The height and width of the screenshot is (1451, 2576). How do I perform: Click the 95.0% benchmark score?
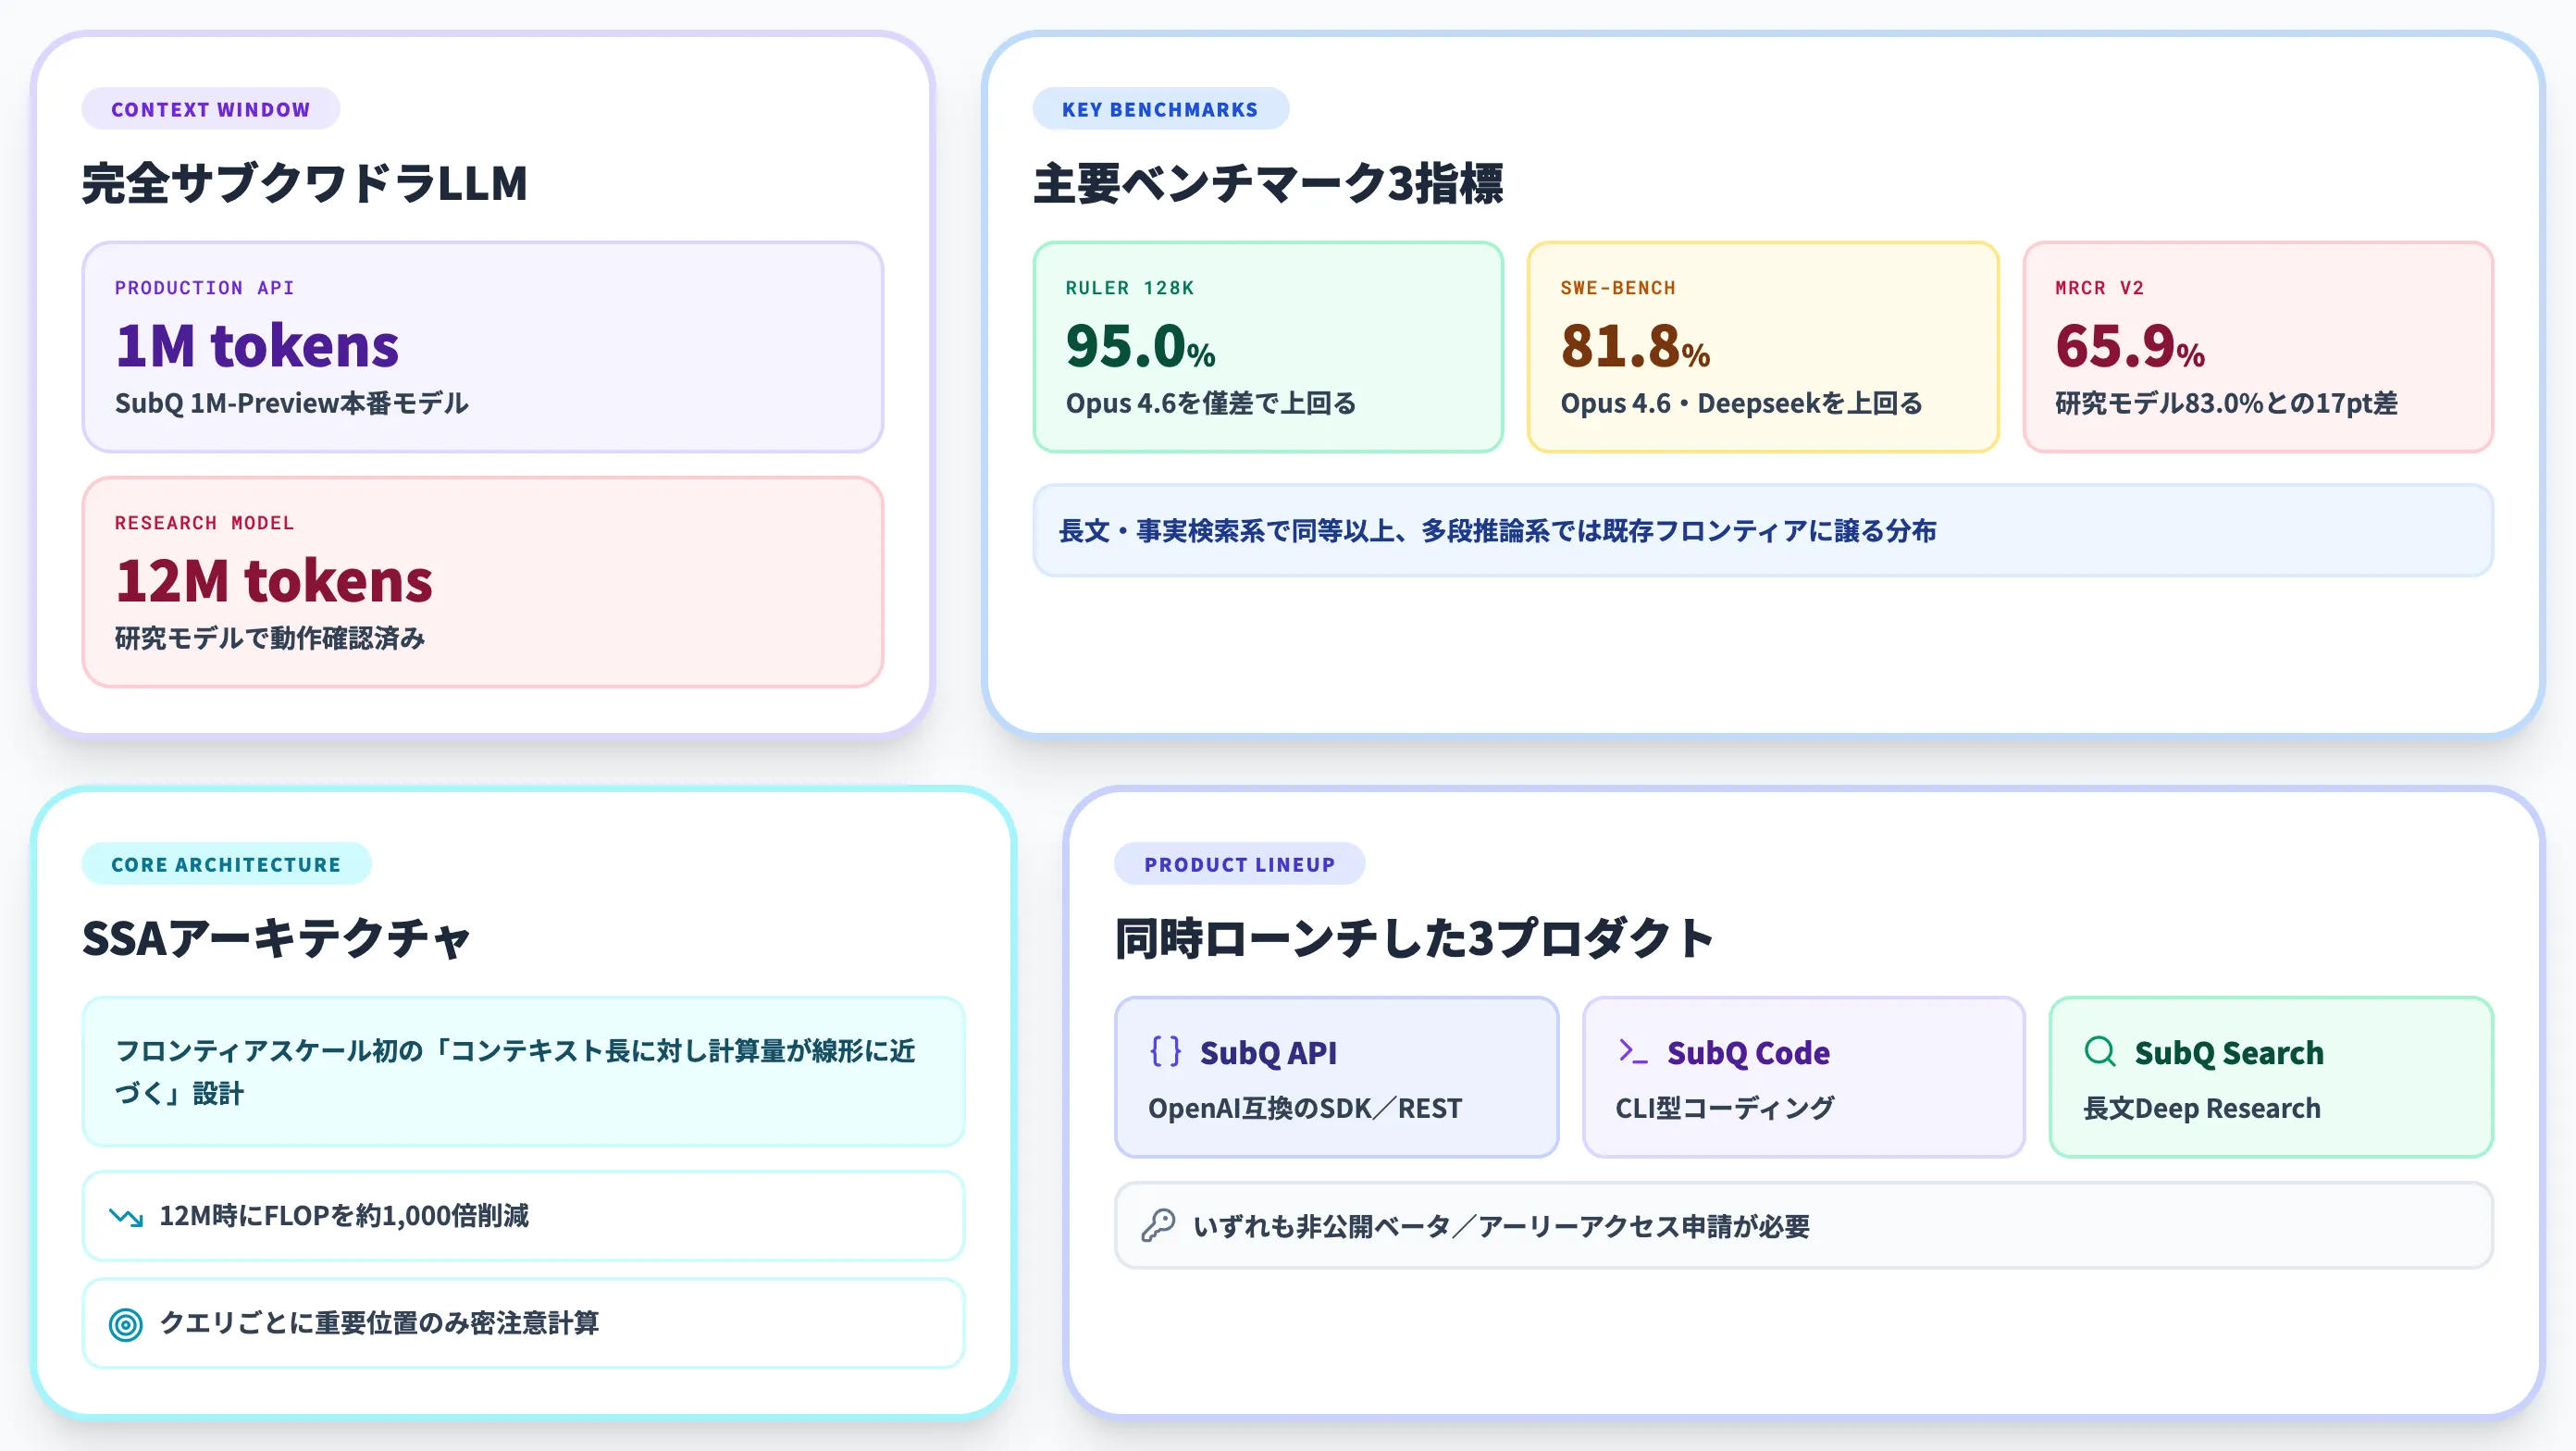pos(1140,346)
